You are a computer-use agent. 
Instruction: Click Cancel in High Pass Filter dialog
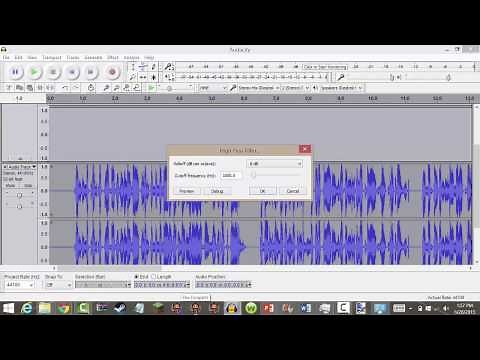(293, 191)
